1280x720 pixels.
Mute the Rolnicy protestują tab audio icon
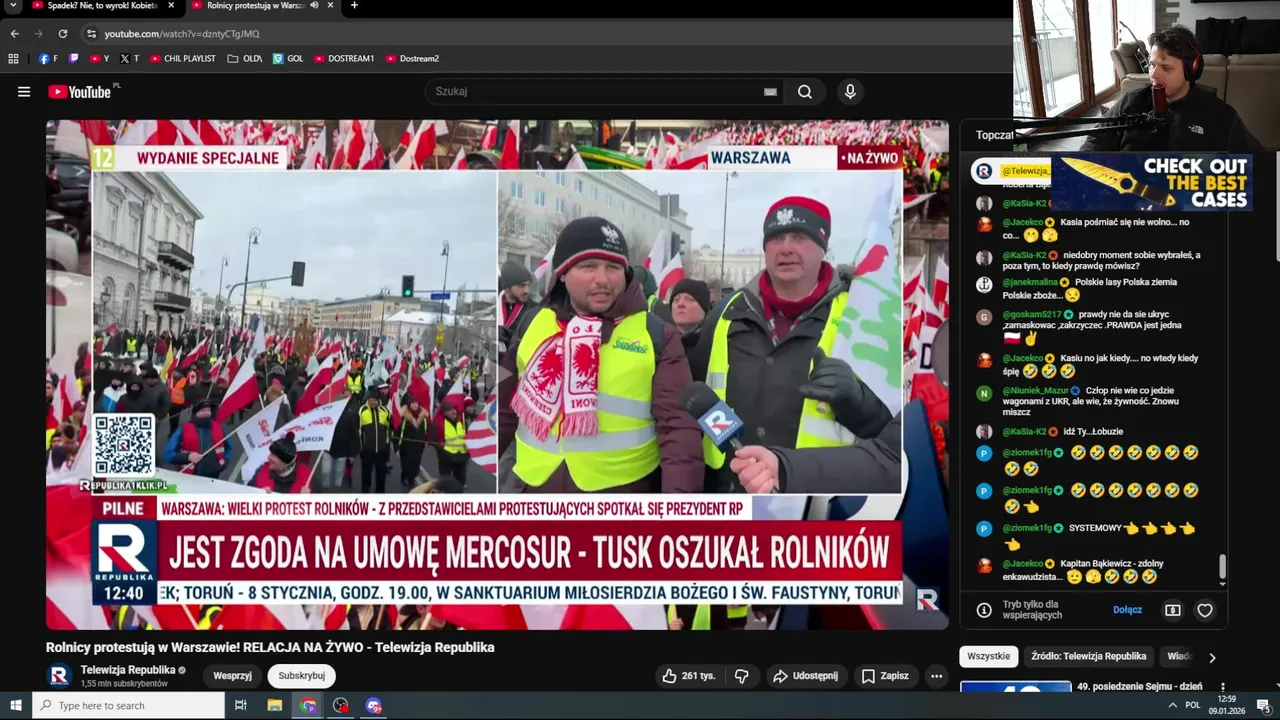315,5
